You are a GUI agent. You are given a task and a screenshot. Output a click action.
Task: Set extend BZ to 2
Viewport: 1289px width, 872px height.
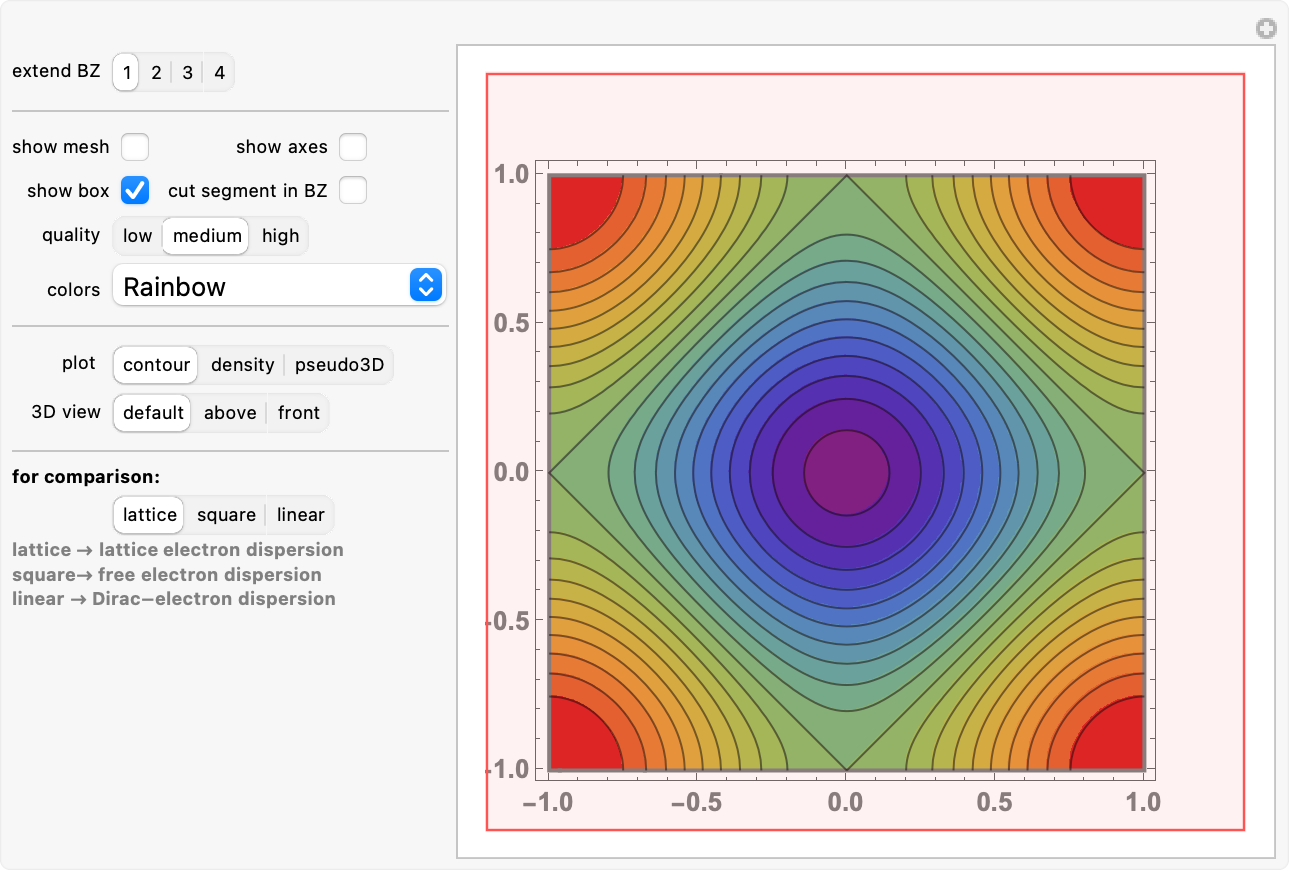click(x=156, y=72)
